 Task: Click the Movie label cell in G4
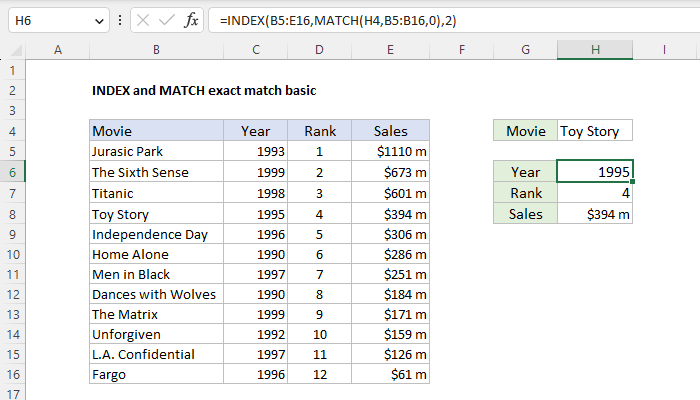pyautogui.click(x=525, y=131)
